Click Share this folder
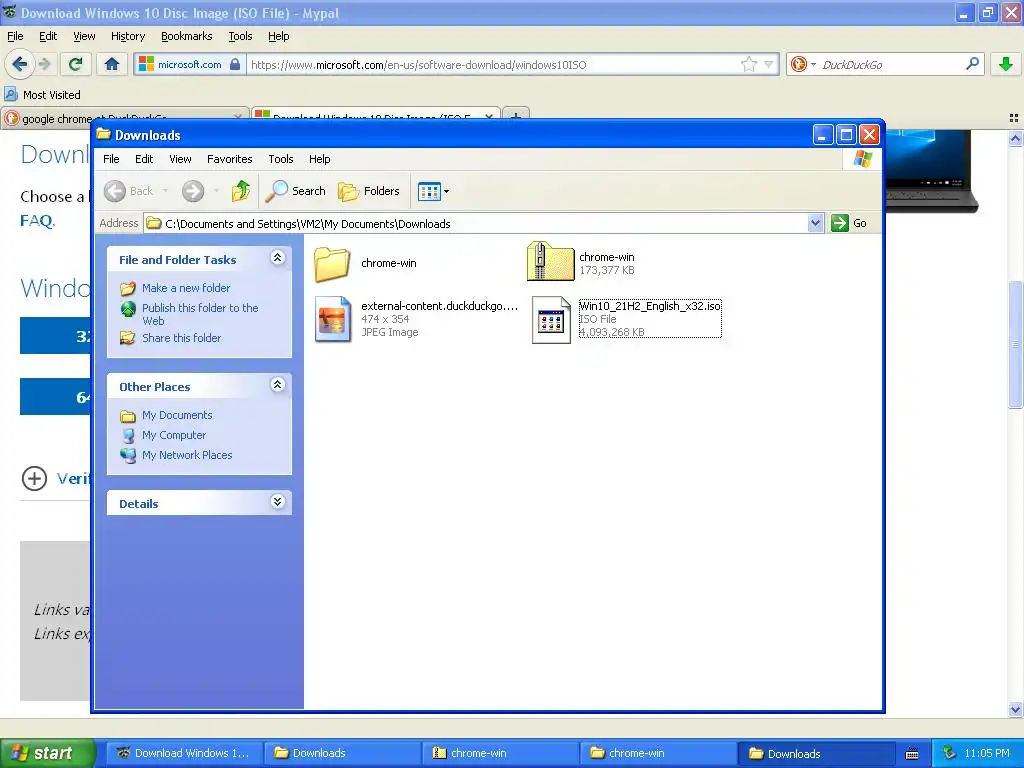Viewport: 1024px width, 768px height. click(182, 338)
